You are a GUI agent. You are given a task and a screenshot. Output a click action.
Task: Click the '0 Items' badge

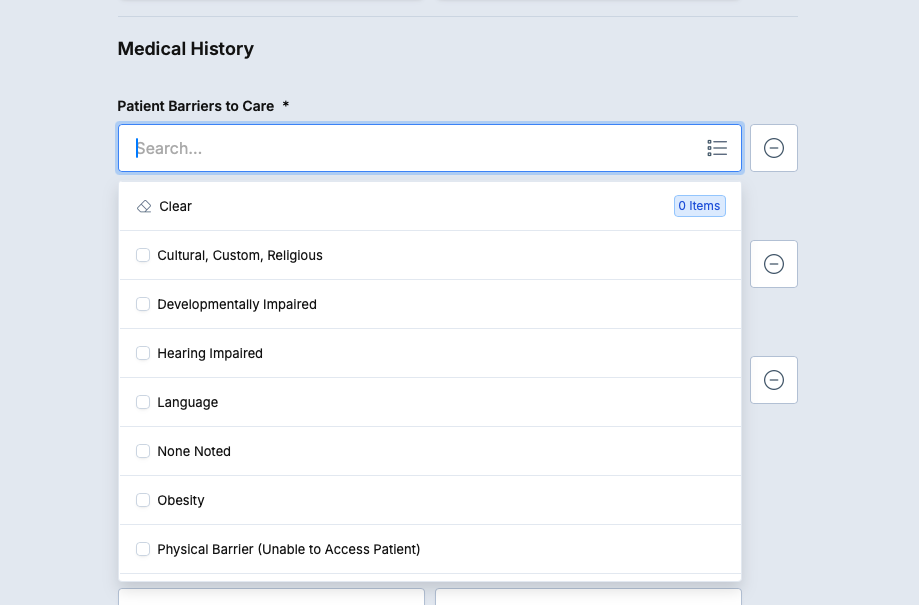pos(699,206)
